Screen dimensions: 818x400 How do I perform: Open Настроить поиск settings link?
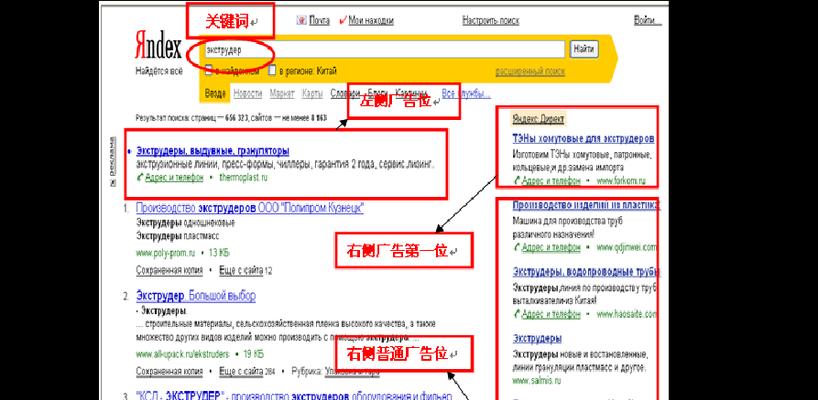491,20
